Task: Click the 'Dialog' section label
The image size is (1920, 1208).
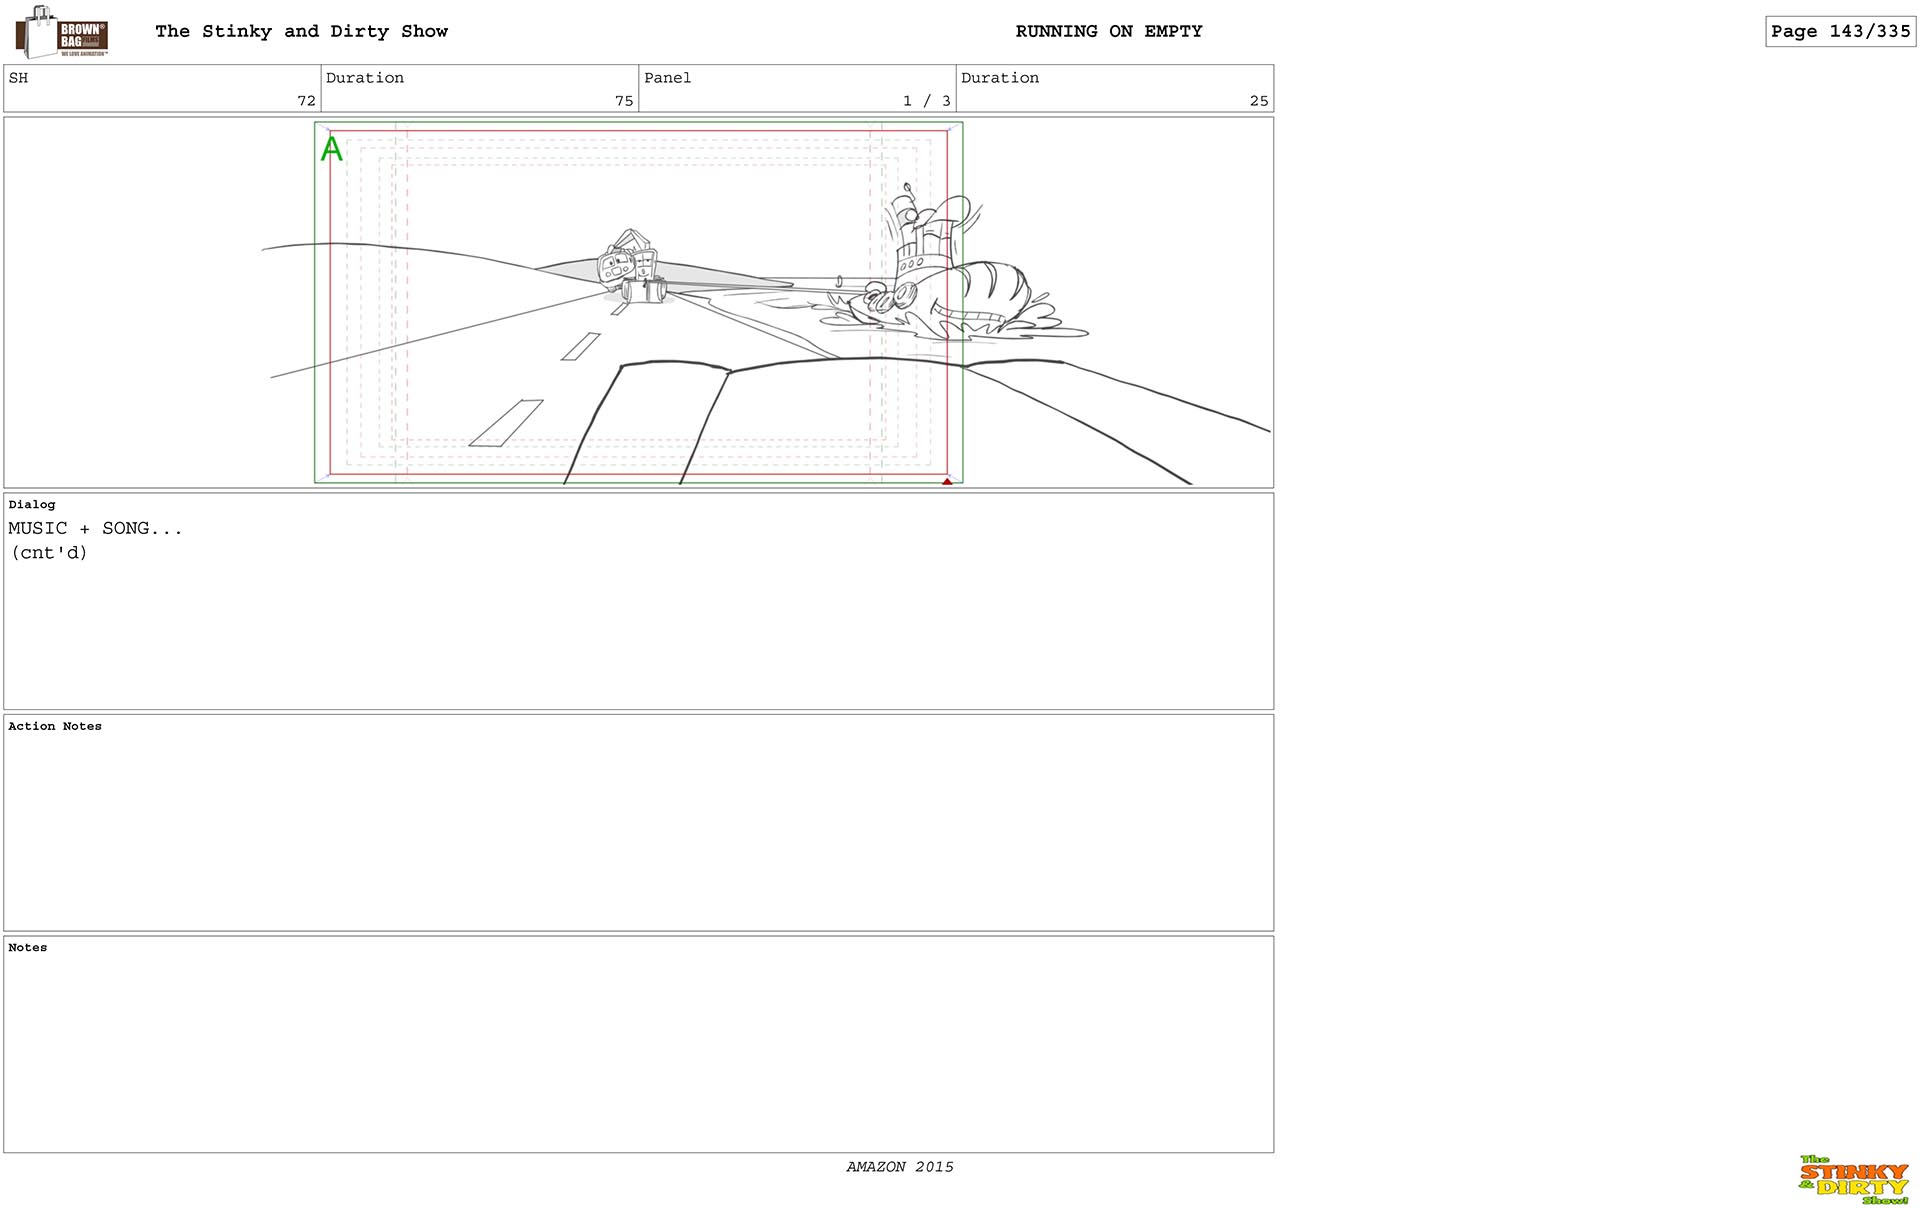Action: [32, 505]
